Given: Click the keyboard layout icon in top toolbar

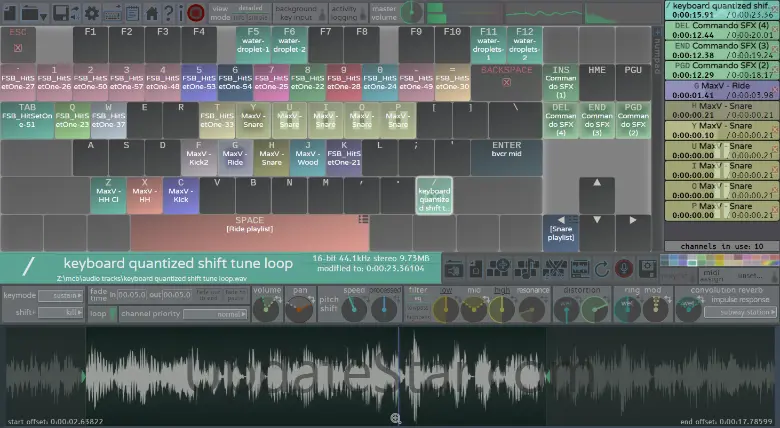Looking at the screenshot, I should [112, 13].
